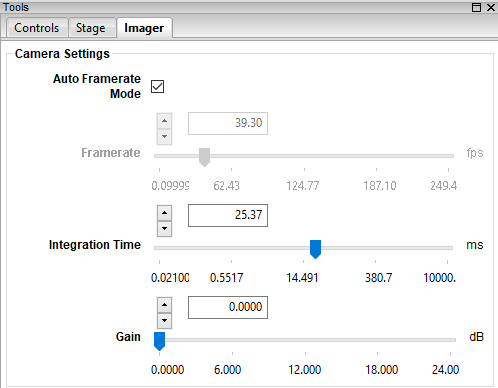This screenshot has height=388, width=498.
Task: Click the Gain value field
Action: pyautogui.click(x=228, y=307)
